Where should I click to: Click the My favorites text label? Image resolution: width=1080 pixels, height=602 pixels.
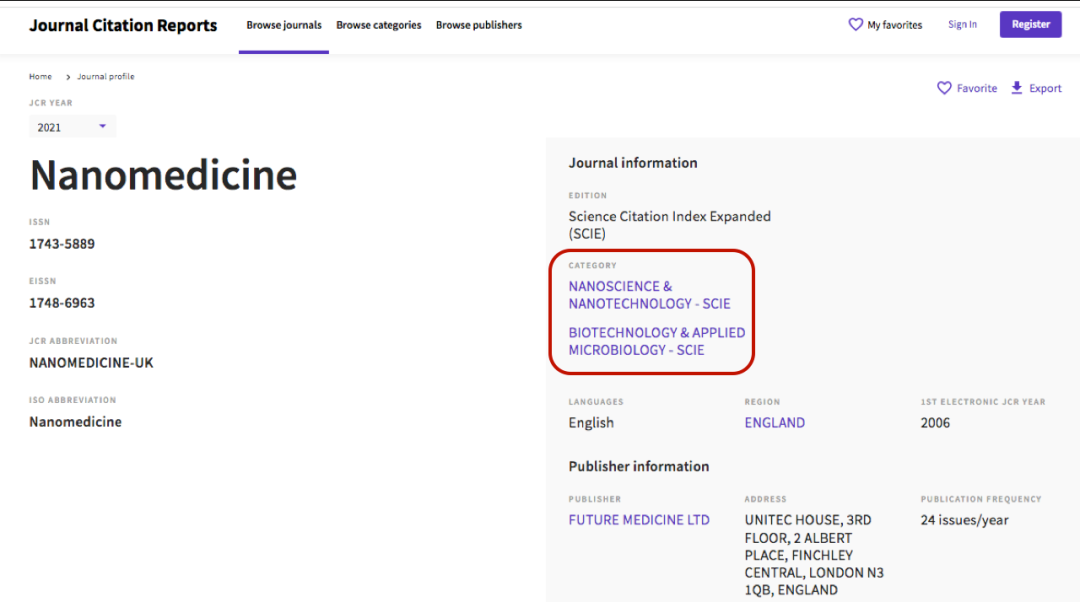(x=894, y=25)
